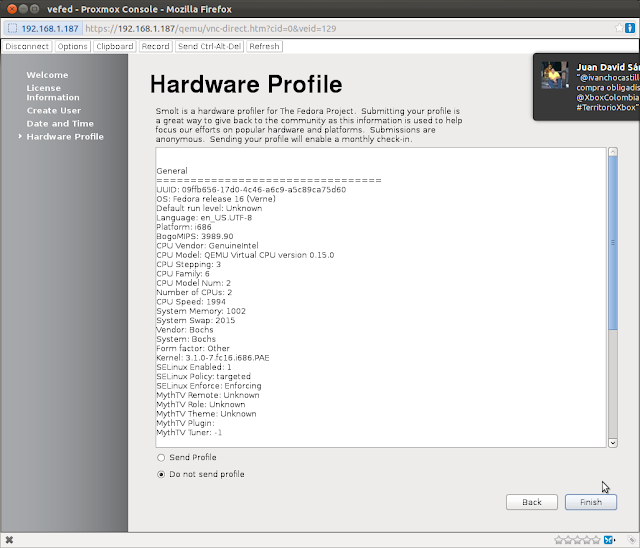
Task: Click 'Language: en_US.UTF-8' line
Action: pyautogui.click(x=204, y=217)
